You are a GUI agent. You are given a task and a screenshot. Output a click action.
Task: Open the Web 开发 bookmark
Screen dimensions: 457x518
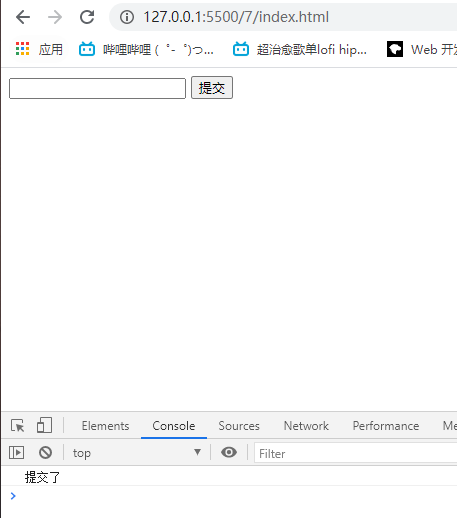[421, 49]
